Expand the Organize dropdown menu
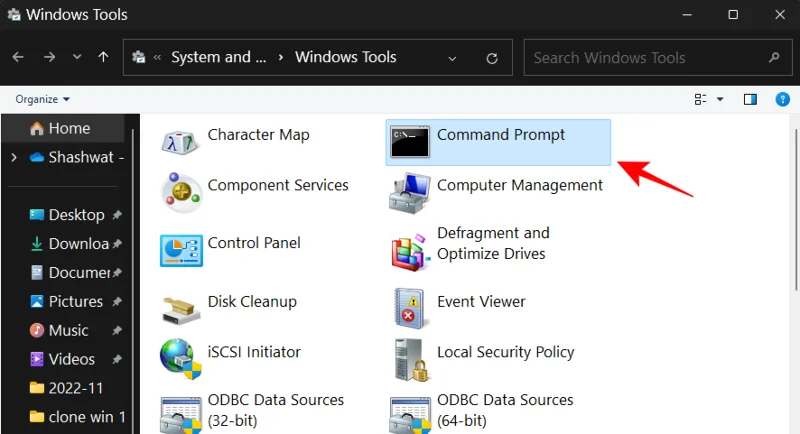Screen dimensions: 800x434 tap(43, 99)
